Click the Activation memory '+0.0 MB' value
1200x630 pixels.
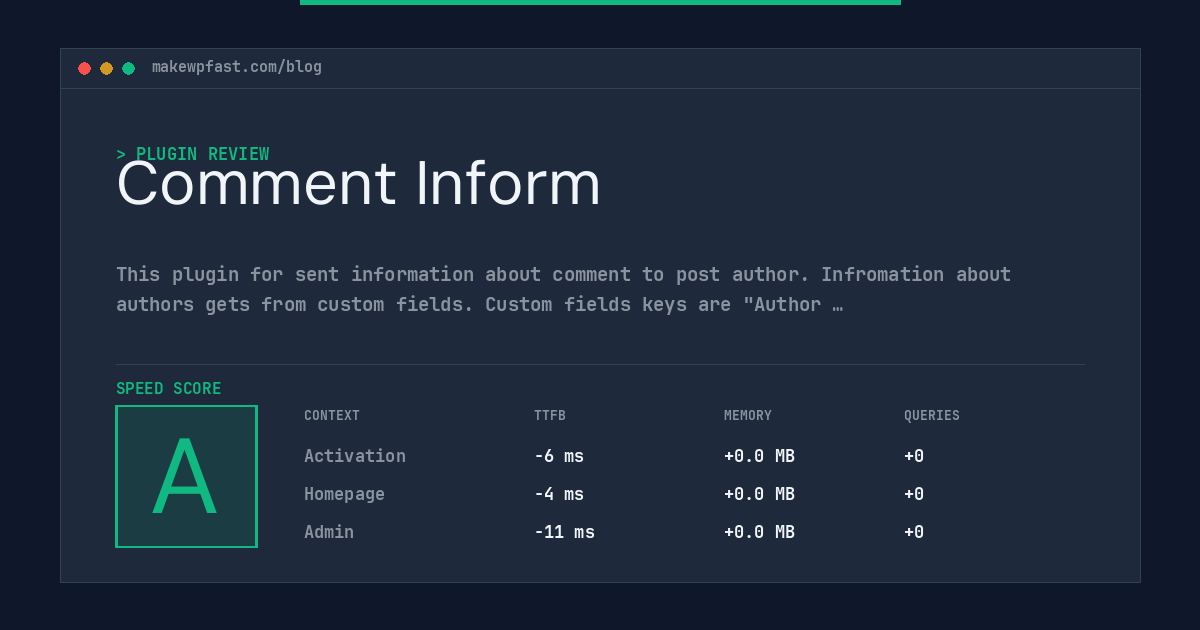coord(759,456)
